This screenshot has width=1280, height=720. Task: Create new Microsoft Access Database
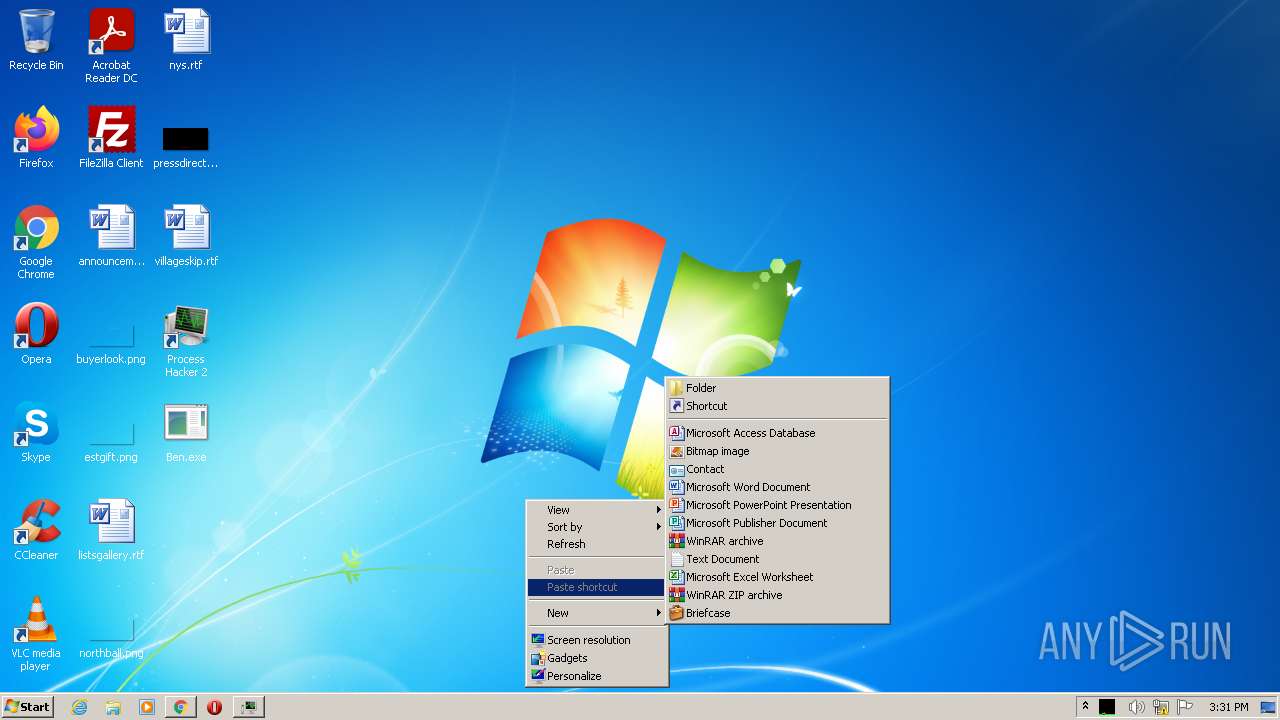[x=777, y=433]
